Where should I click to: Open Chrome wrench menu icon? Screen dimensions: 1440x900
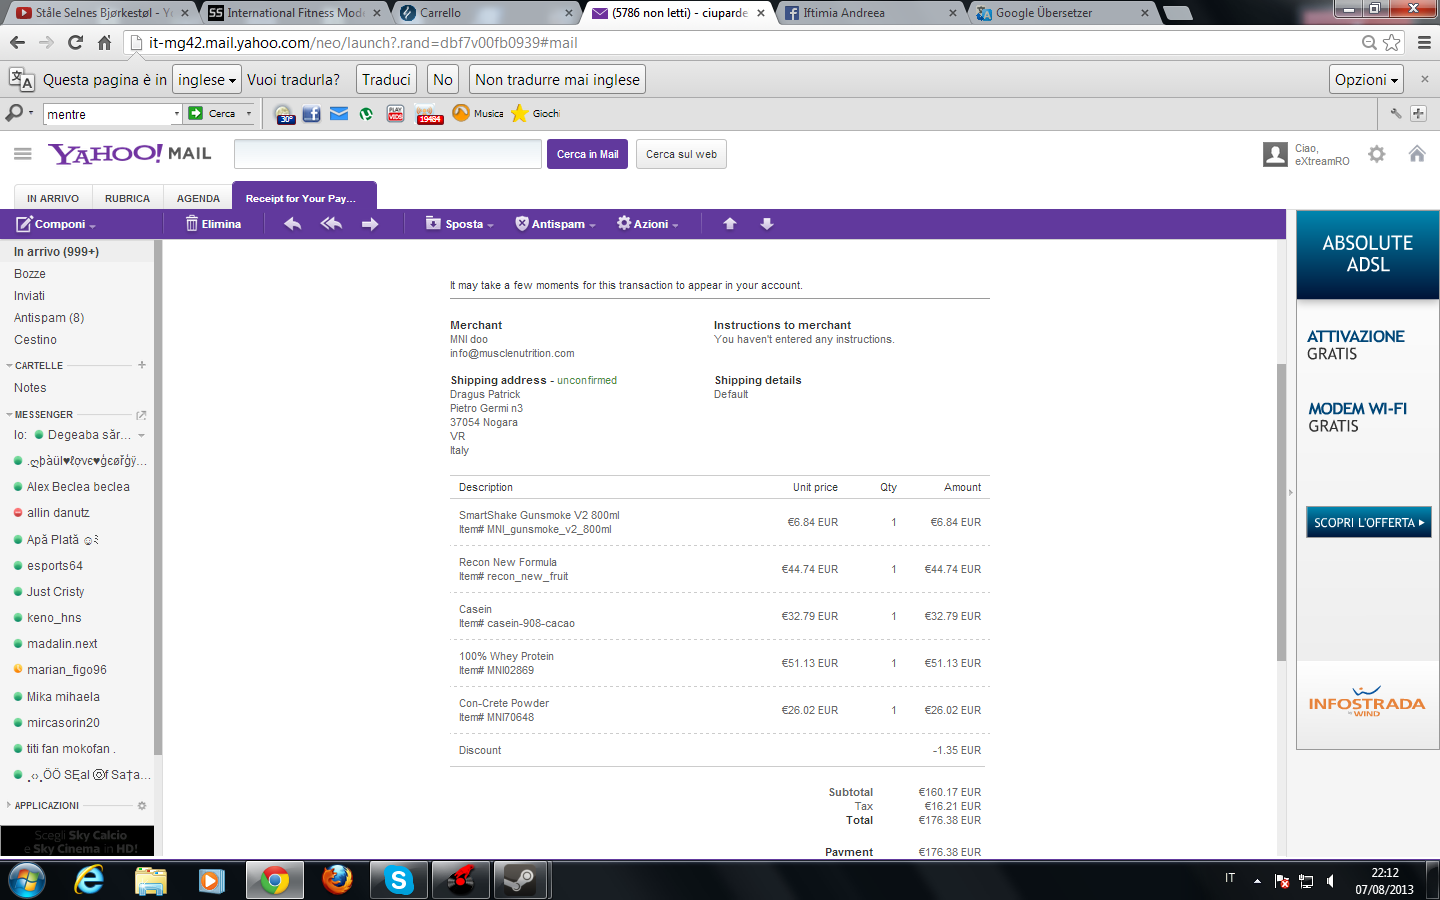click(1424, 43)
